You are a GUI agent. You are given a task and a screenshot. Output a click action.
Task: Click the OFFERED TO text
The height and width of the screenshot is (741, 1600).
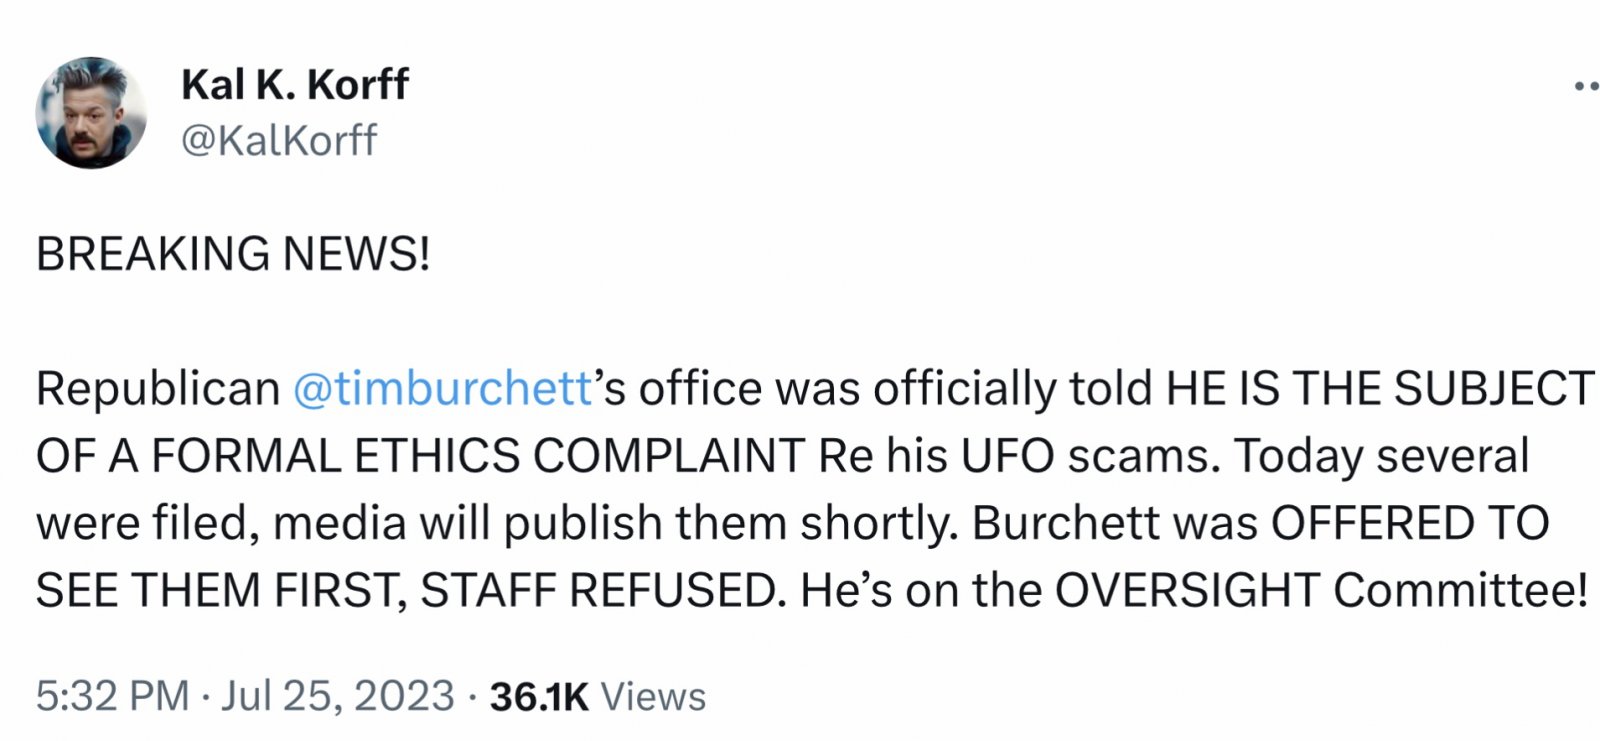(1409, 523)
